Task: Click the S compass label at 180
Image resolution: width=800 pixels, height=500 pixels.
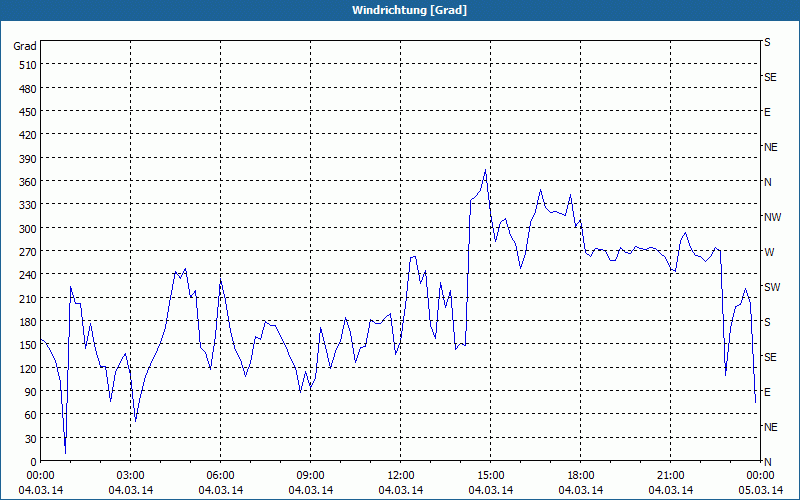Action: 767,322
